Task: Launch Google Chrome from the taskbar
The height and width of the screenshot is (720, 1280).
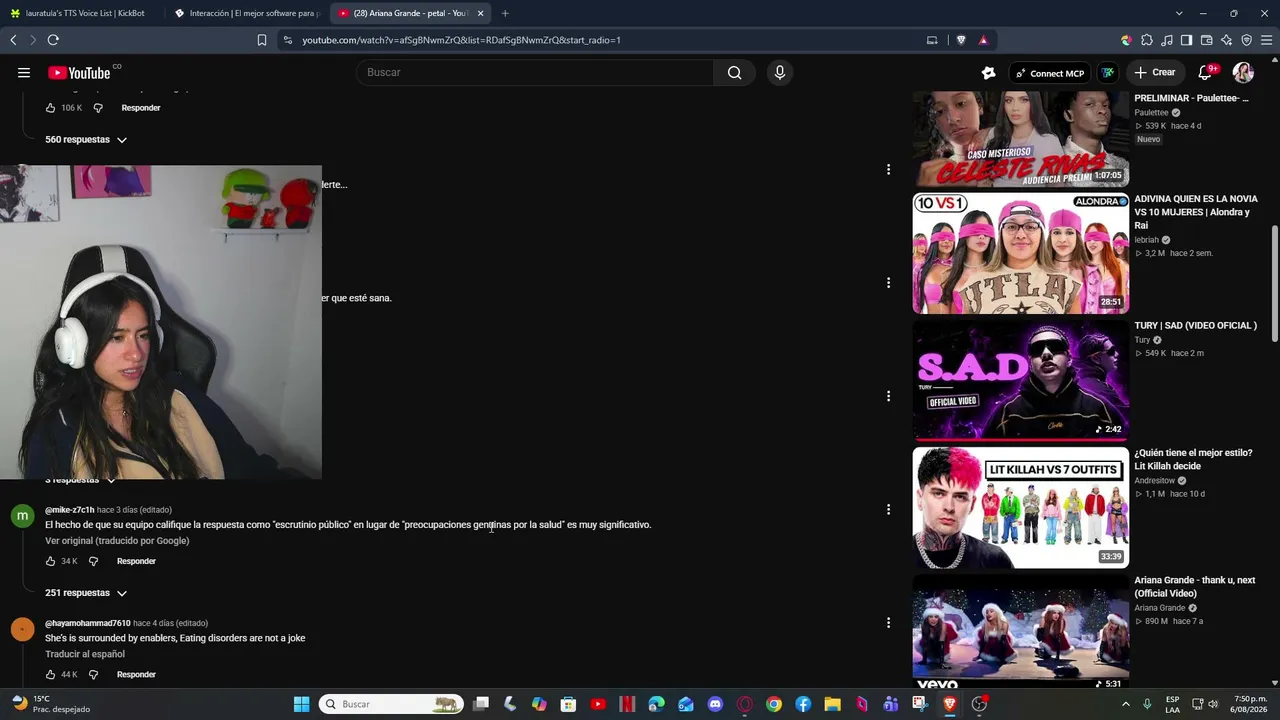Action: click(x=774, y=704)
